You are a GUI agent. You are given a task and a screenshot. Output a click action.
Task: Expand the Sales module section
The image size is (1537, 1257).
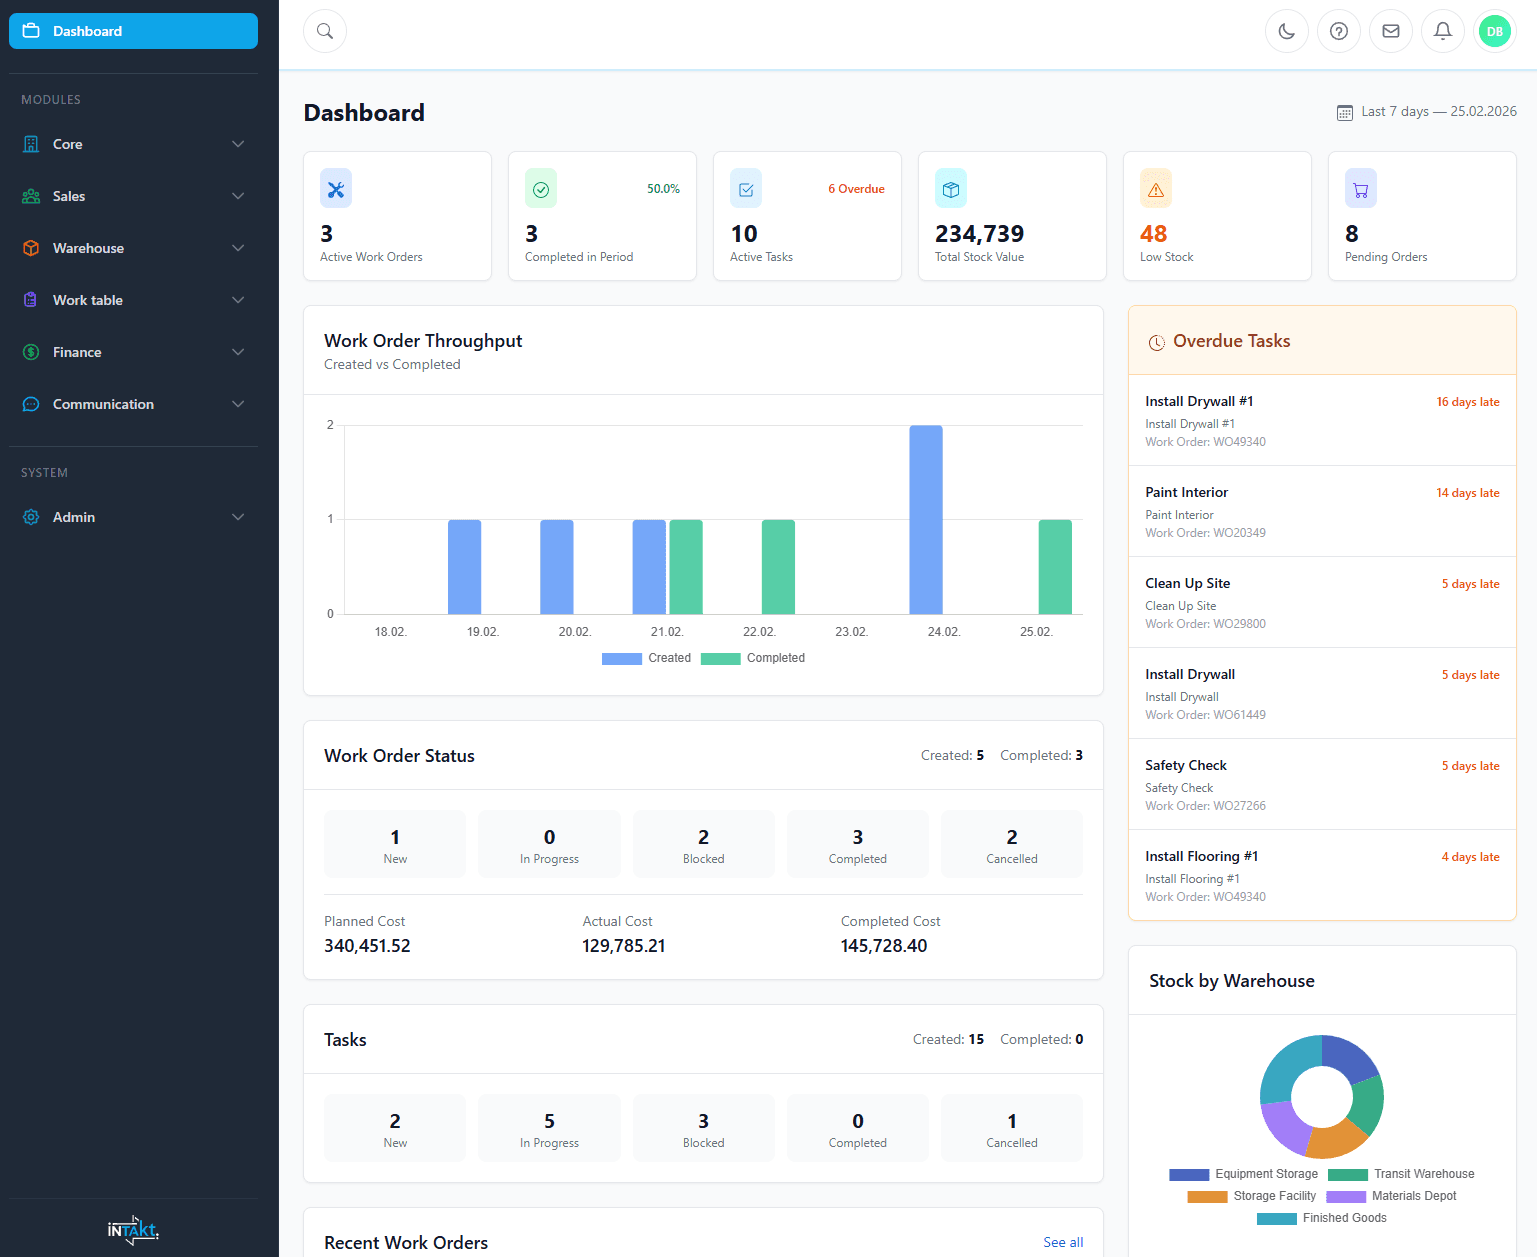(x=133, y=196)
